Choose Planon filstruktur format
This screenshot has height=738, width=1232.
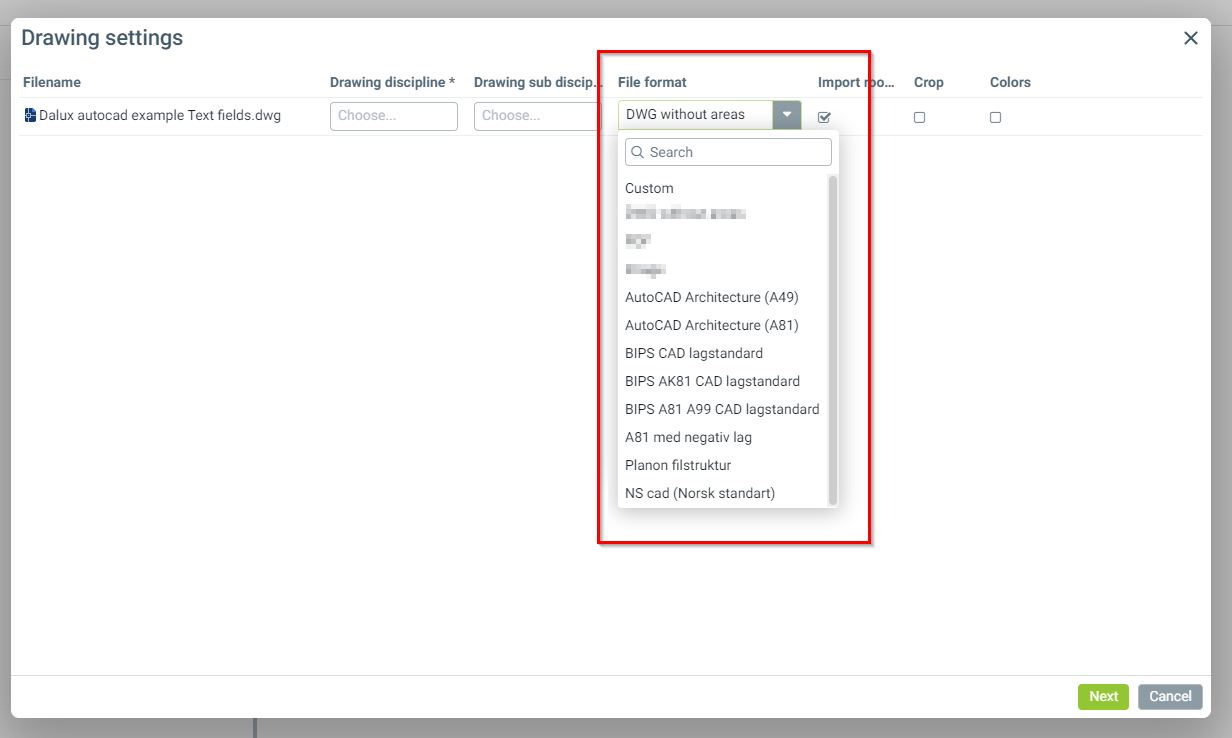[x=678, y=465]
